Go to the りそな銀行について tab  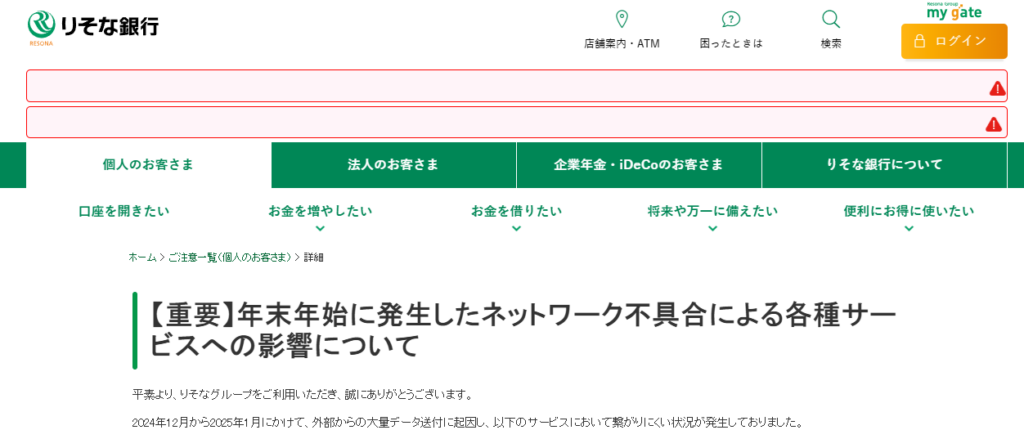(884, 165)
